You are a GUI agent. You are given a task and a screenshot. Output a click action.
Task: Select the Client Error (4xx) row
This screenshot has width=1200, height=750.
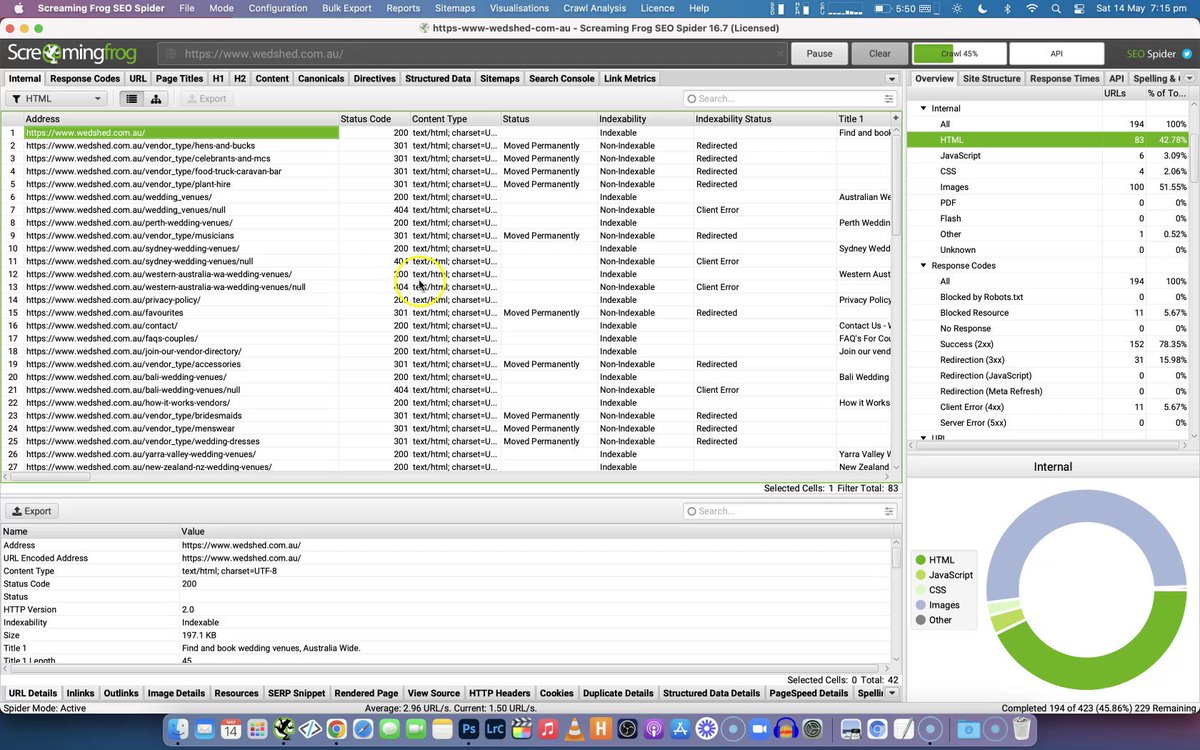(x=1048, y=407)
